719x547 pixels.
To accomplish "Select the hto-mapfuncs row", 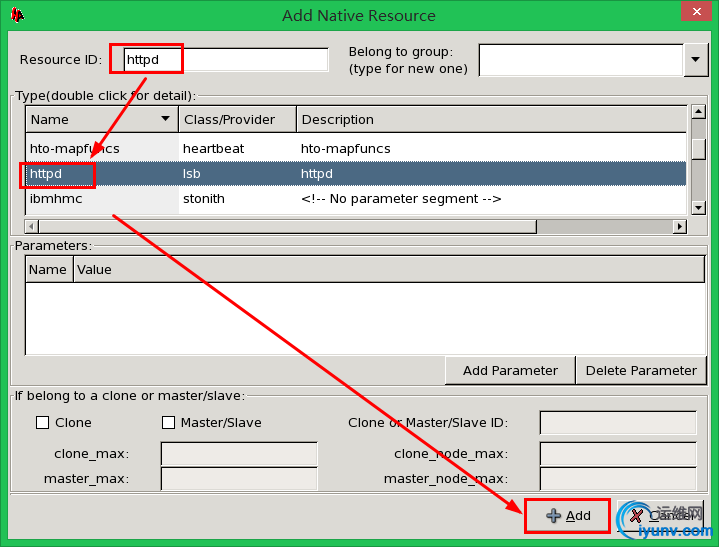I will coord(356,149).
